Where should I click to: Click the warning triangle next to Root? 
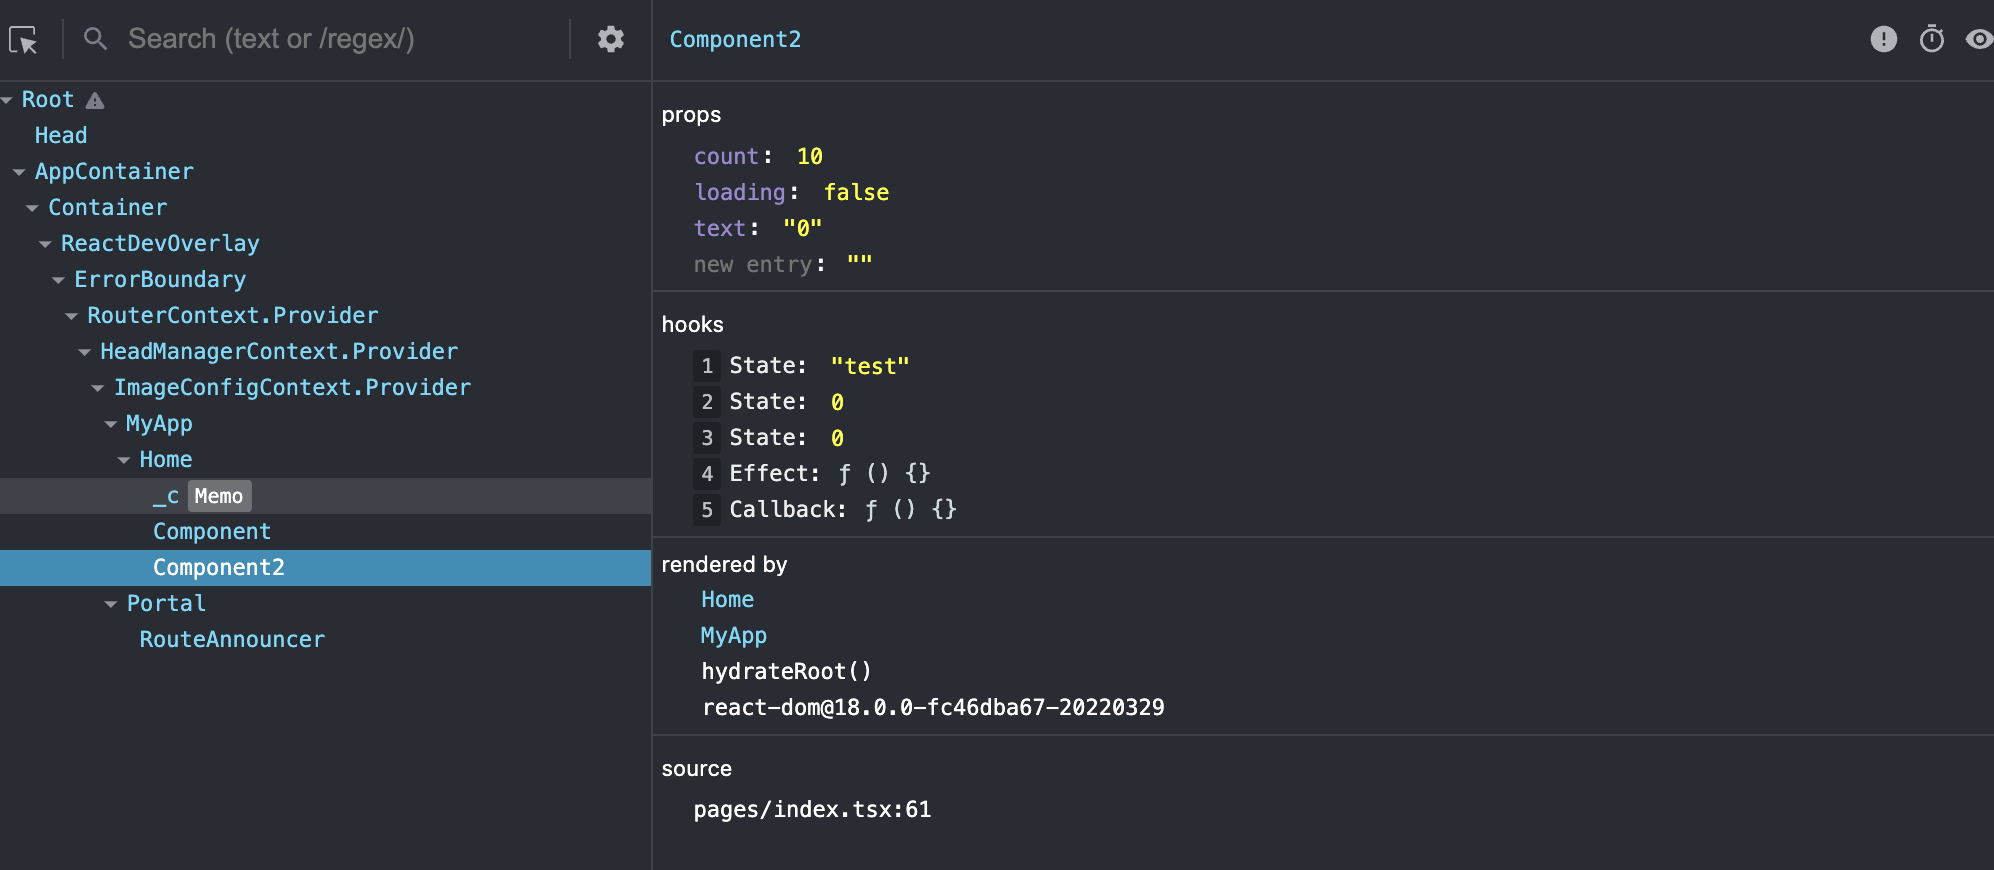coord(95,100)
